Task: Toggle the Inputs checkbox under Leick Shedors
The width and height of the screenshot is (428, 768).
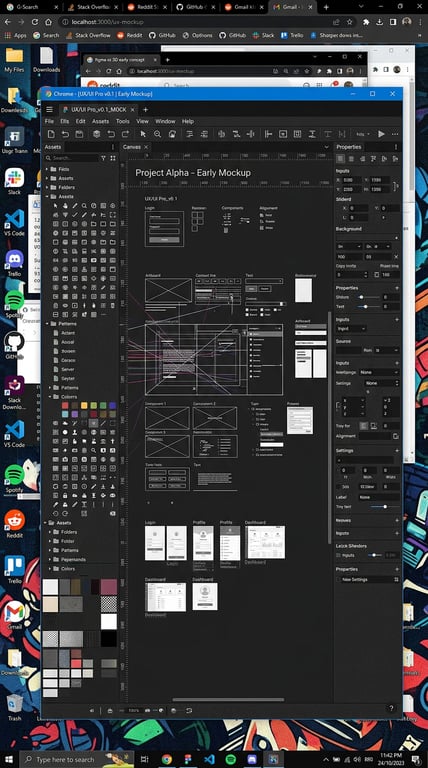Action: coord(338,555)
